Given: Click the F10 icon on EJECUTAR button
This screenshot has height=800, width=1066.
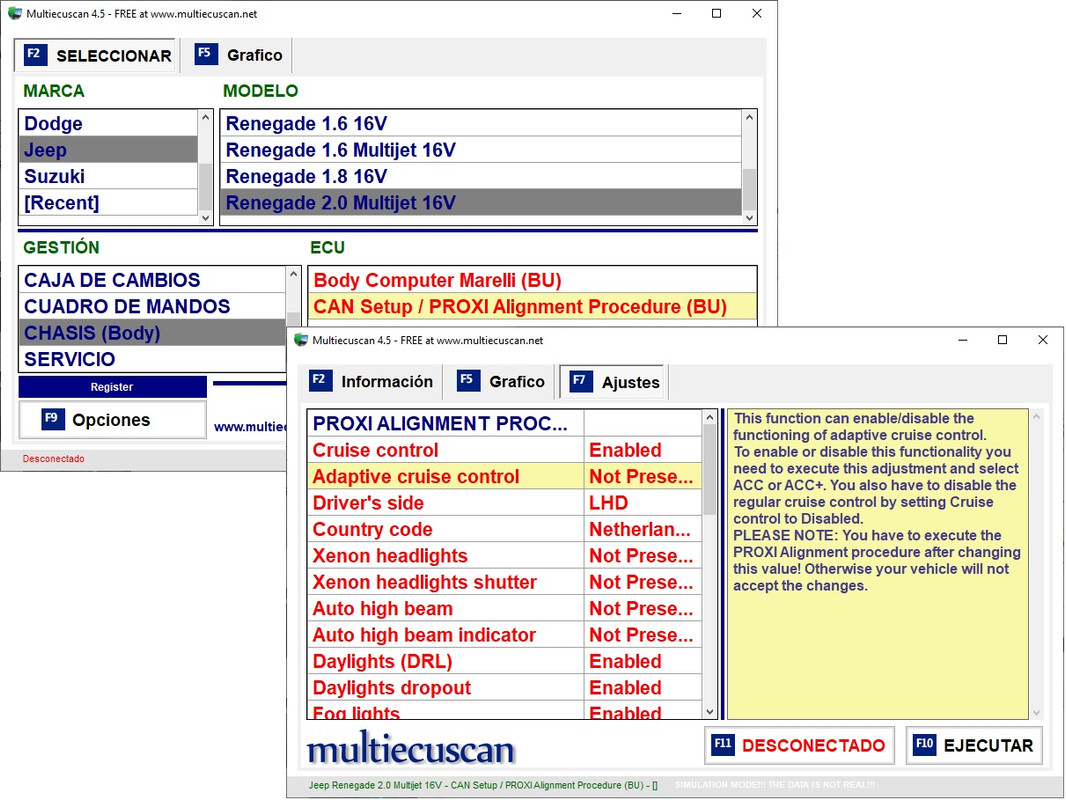Looking at the screenshot, I should click(925, 744).
